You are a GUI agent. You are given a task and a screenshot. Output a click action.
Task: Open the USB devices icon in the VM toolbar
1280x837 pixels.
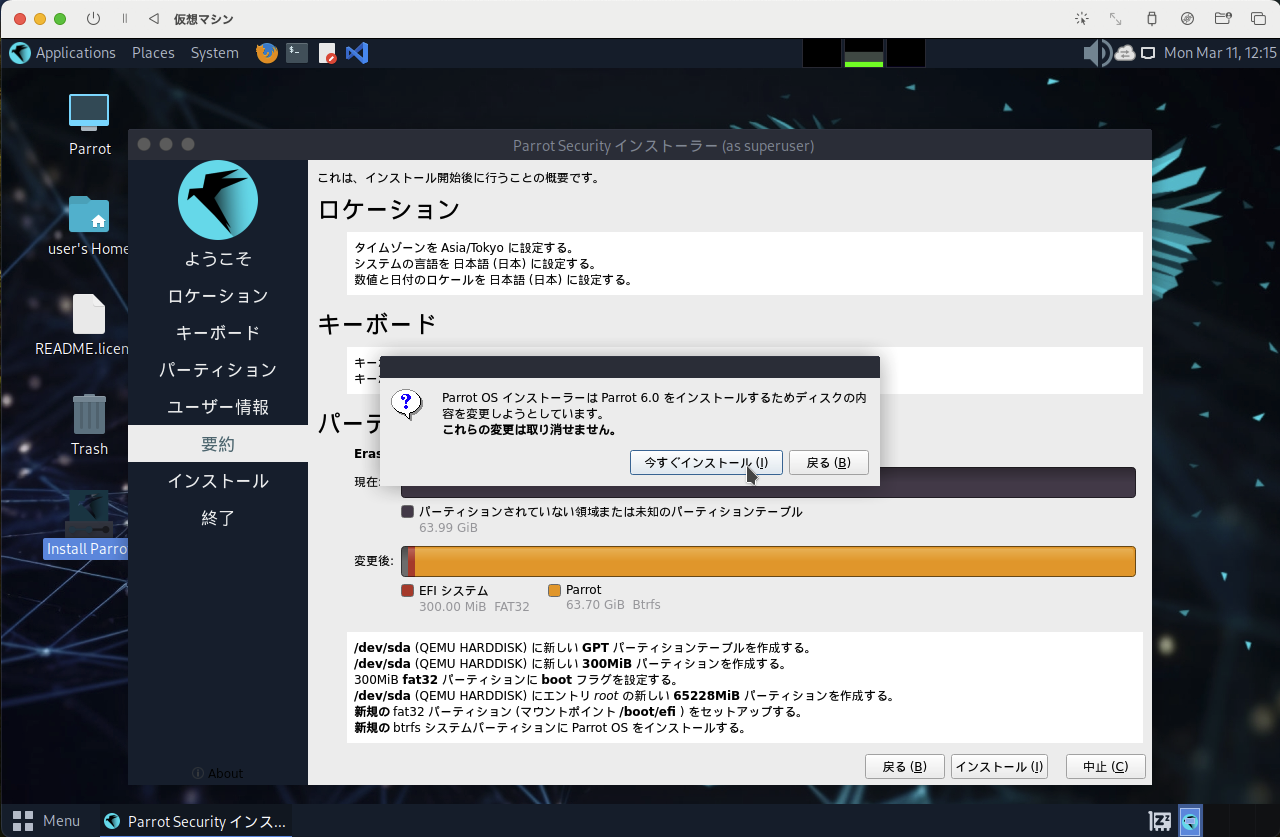[1151, 19]
